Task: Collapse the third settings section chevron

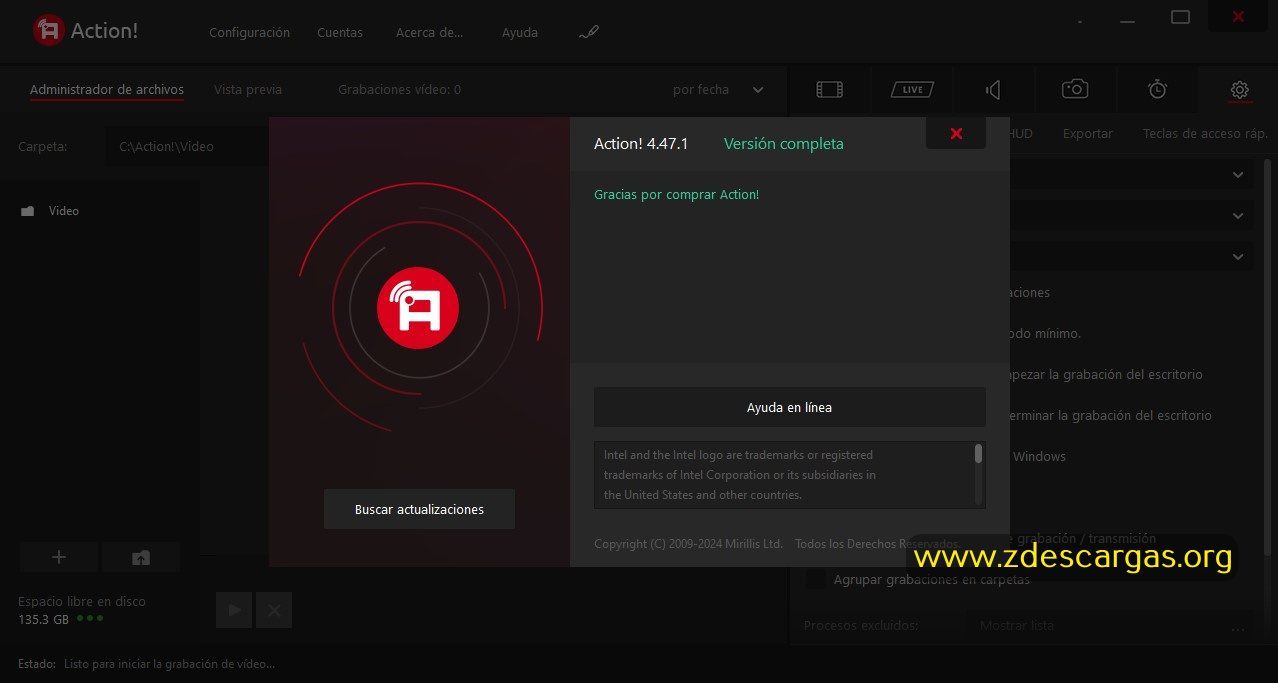Action: coord(1238,257)
